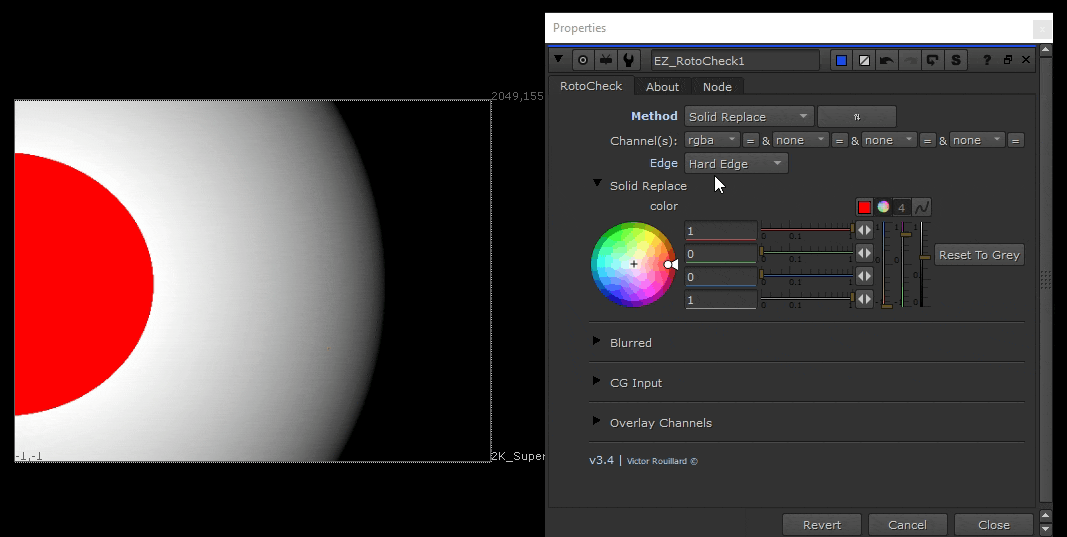This screenshot has height=537, width=1067.
Task: Click the wrench edit-knobs icon
Action: (x=629, y=60)
